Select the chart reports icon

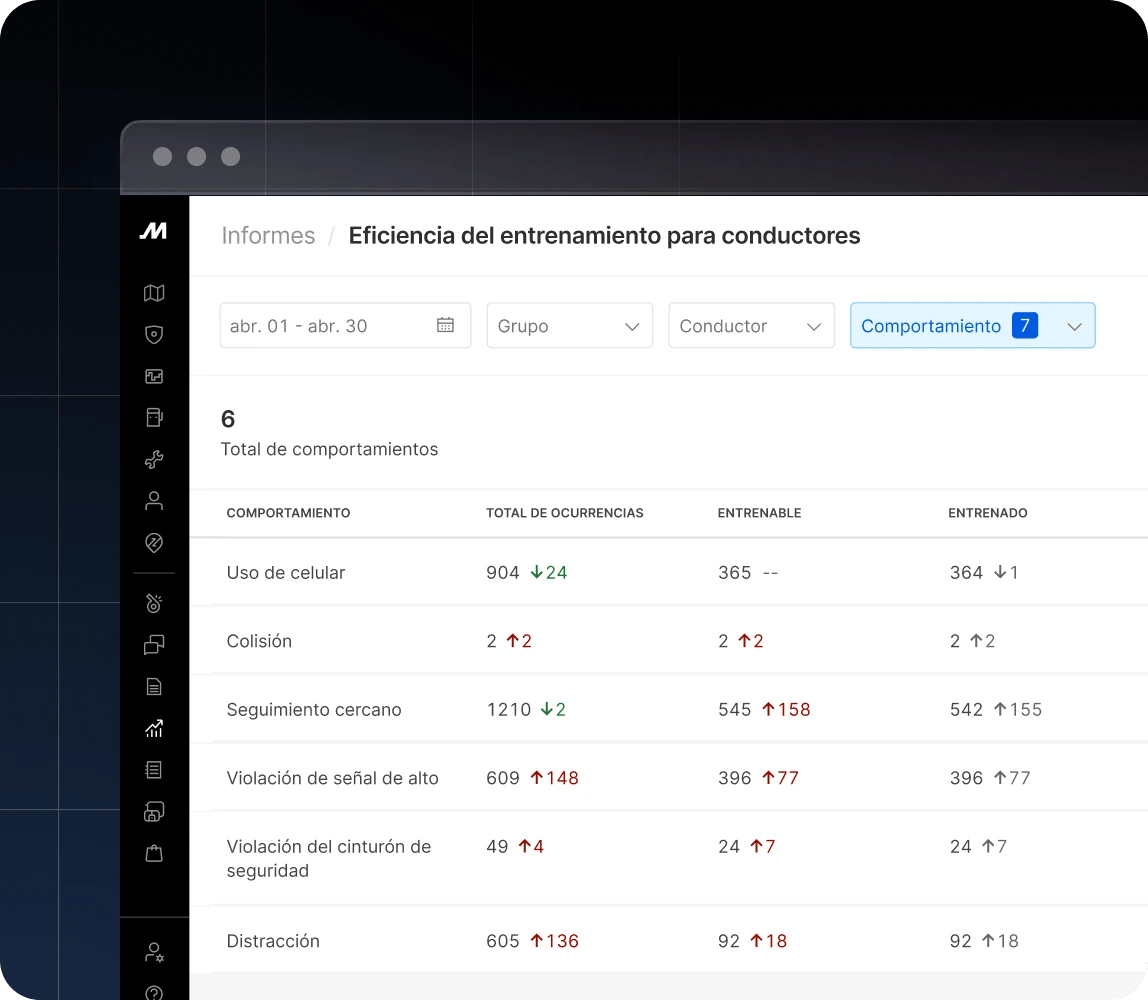[153, 729]
